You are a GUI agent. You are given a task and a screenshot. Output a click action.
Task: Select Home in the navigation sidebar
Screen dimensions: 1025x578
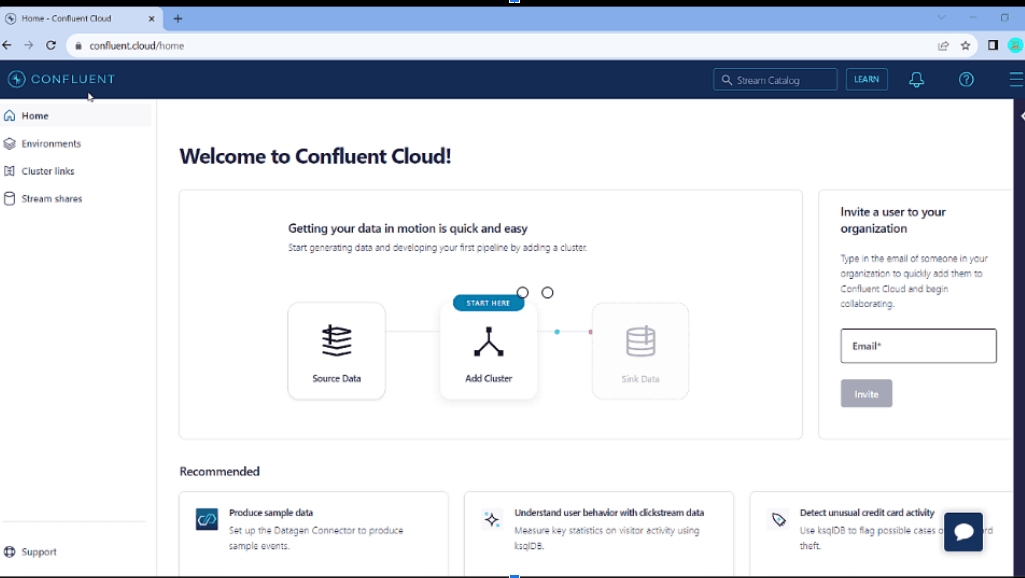pos(34,115)
